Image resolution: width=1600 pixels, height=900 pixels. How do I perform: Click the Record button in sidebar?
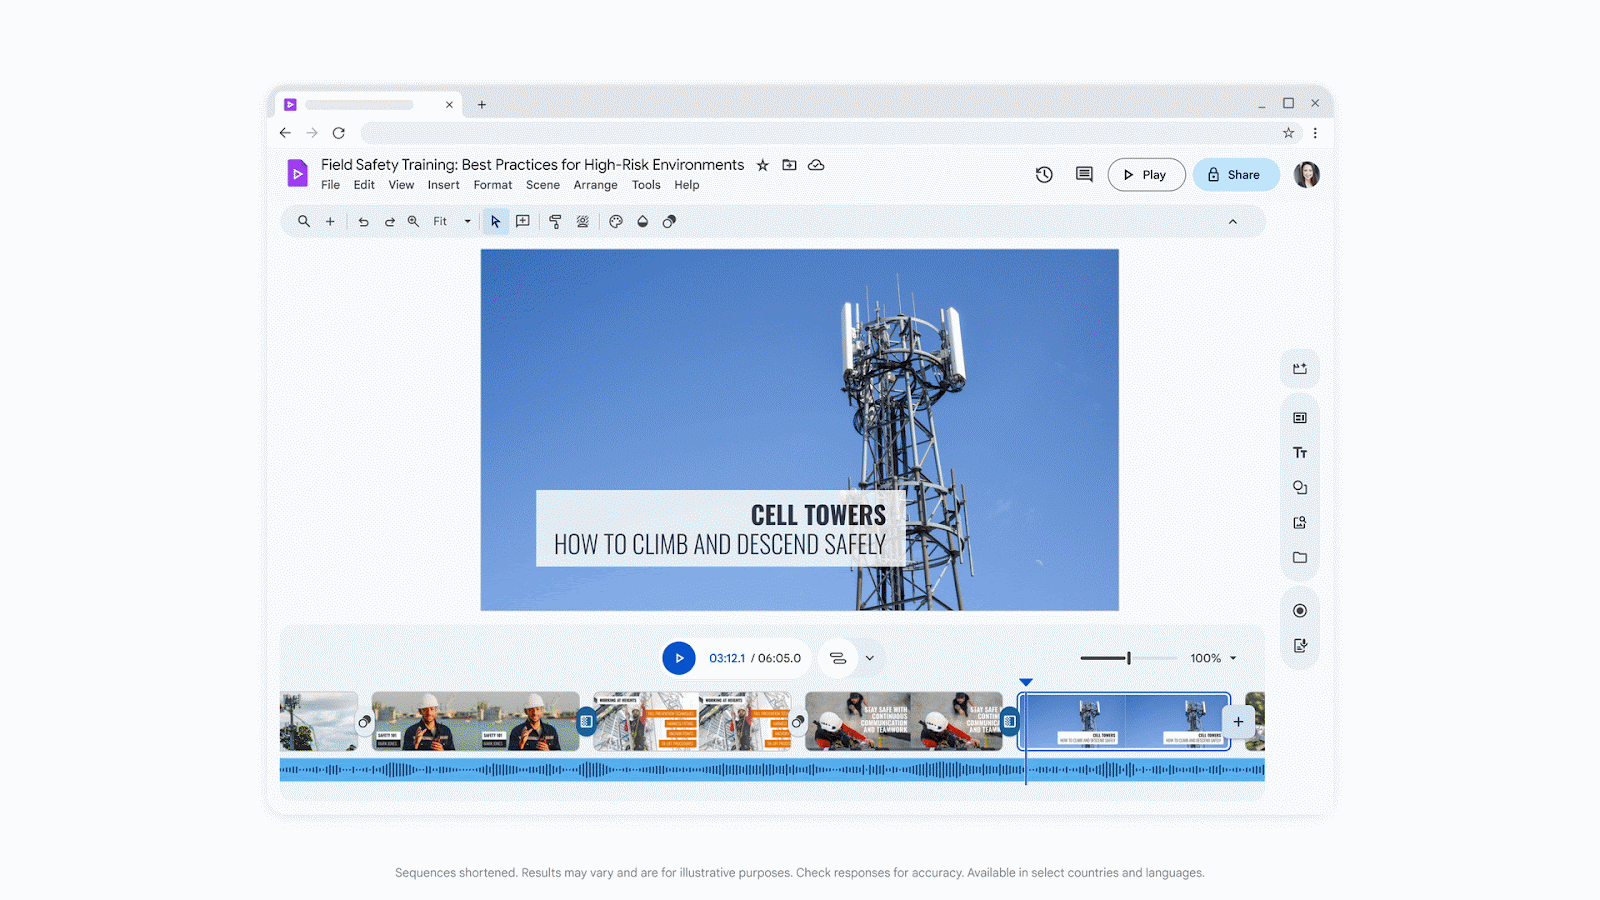[1299, 611]
